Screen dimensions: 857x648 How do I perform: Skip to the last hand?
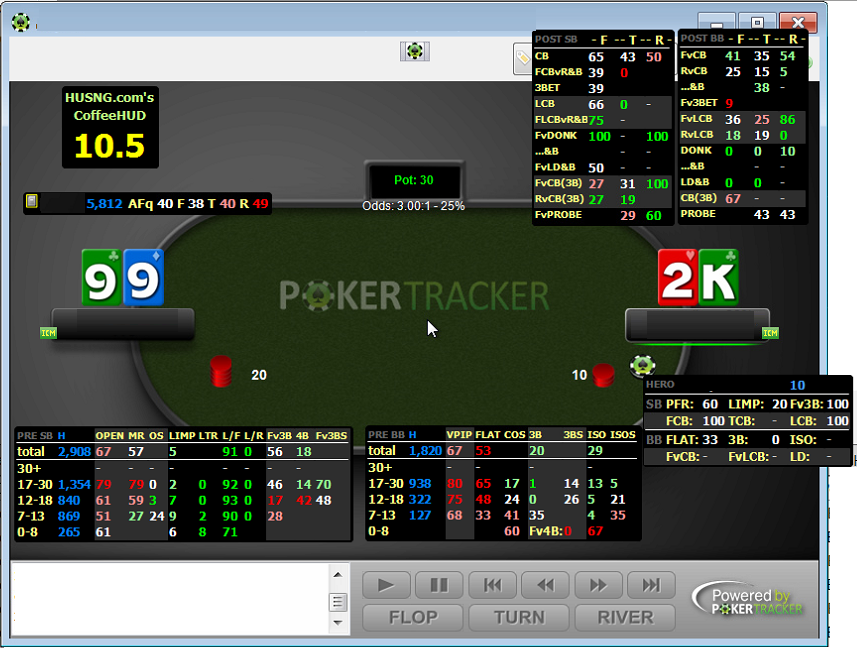651,585
